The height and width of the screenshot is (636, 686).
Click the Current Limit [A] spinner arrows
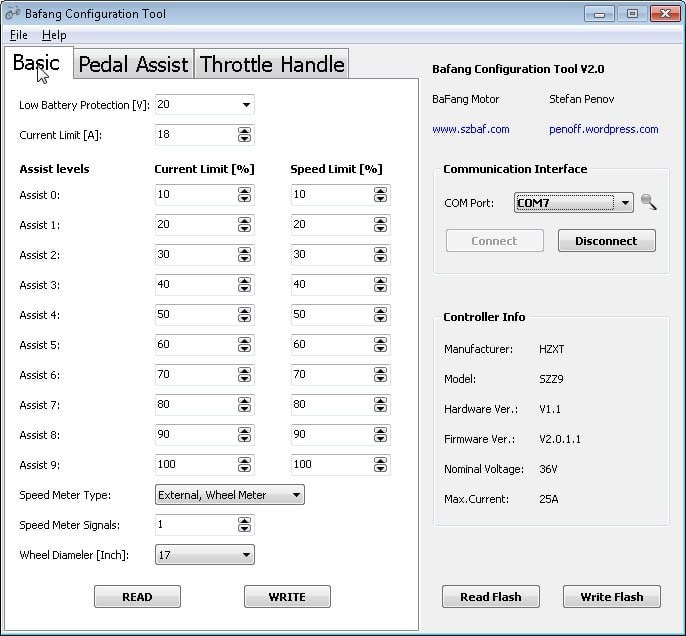(x=245, y=135)
